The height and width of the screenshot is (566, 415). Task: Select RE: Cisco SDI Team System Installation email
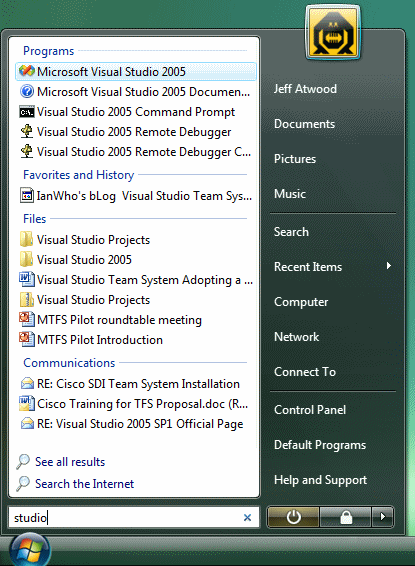(x=136, y=384)
